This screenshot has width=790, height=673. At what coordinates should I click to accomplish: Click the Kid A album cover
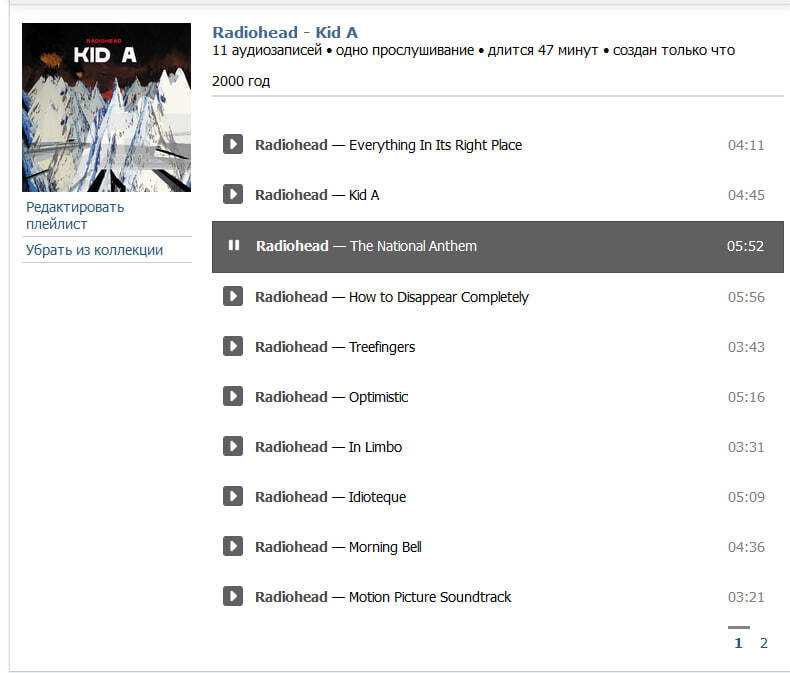[x=106, y=107]
